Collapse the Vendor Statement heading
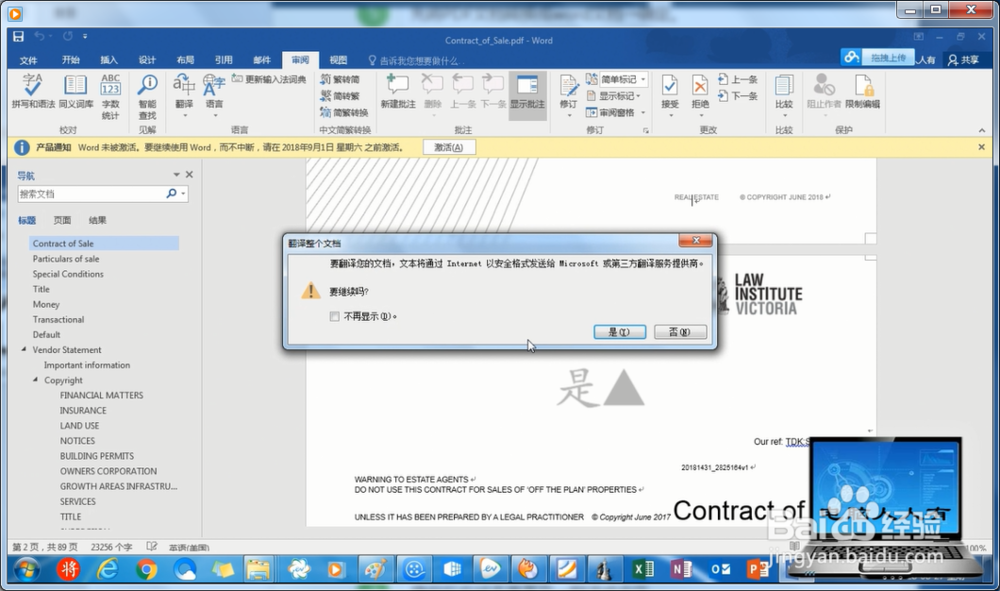This screenshot has height=591, width=1000. coord(24,349)
